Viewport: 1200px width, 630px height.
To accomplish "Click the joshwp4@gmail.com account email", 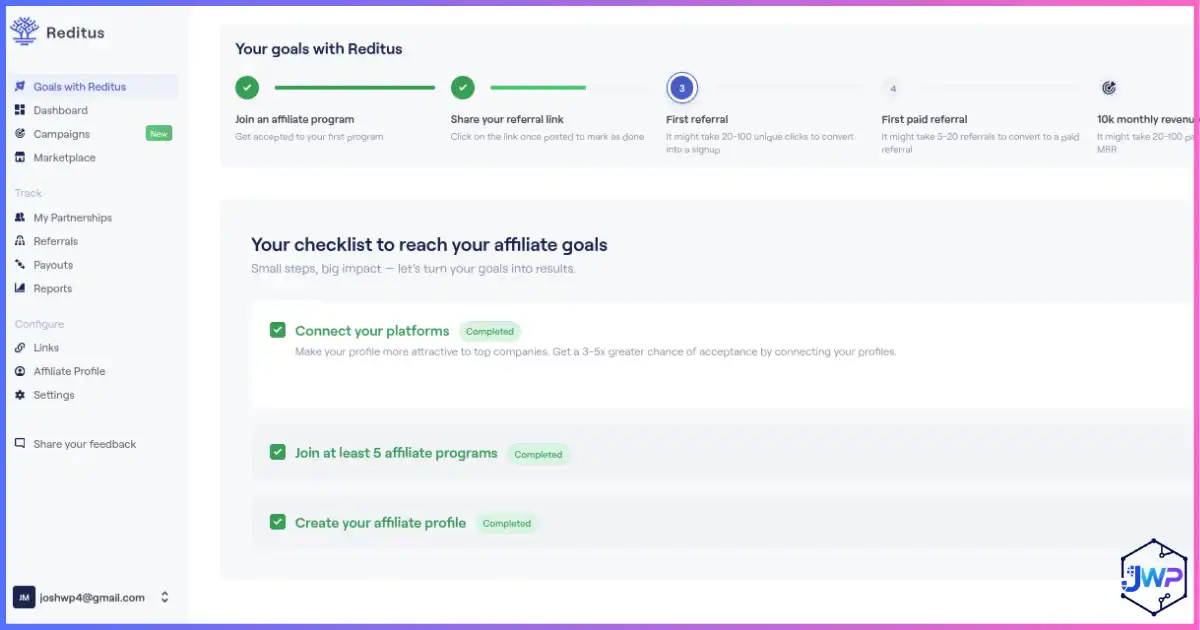I will coord(92,597).
